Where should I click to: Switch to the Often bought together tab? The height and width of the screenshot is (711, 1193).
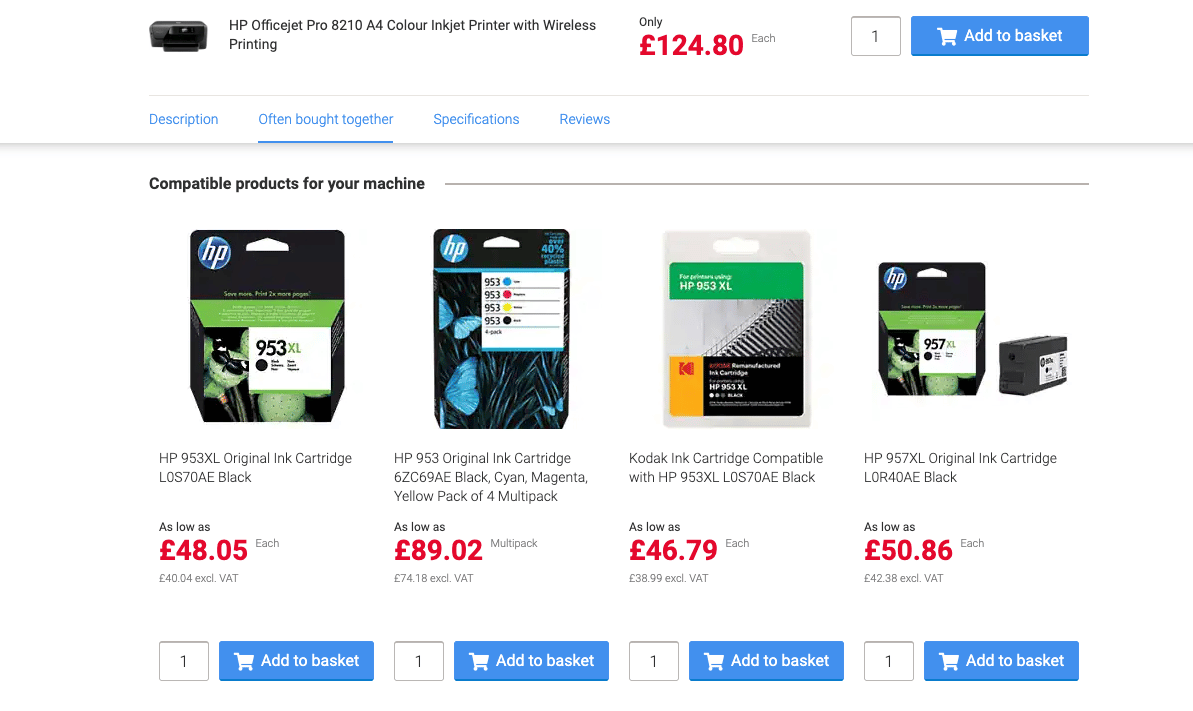pos(326,119)
